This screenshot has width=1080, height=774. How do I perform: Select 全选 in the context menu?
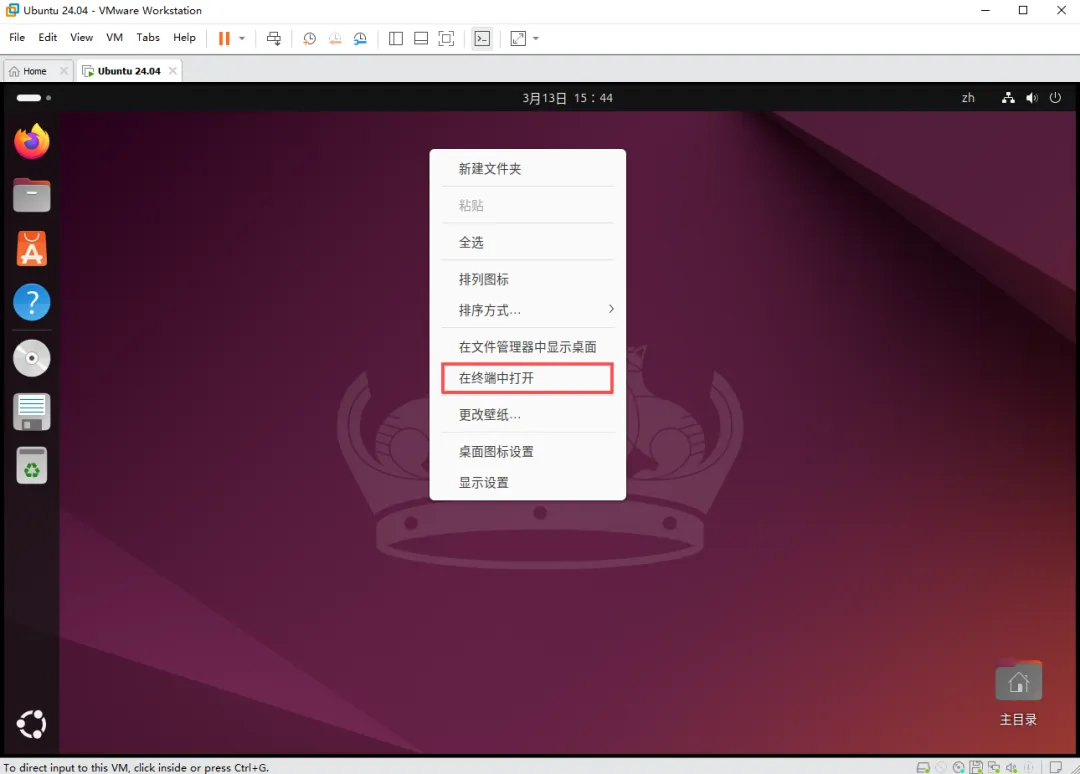coord(528,242)
